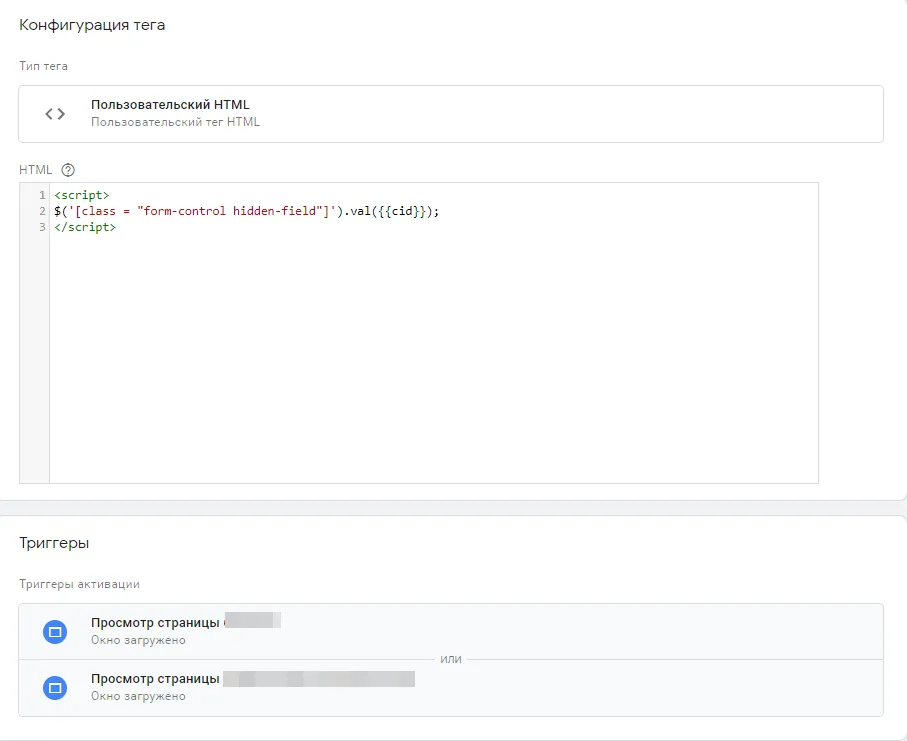This screenshot has height=741, width=907.
Task: Click the Триггеры section heading
Action: coord(54,543)
